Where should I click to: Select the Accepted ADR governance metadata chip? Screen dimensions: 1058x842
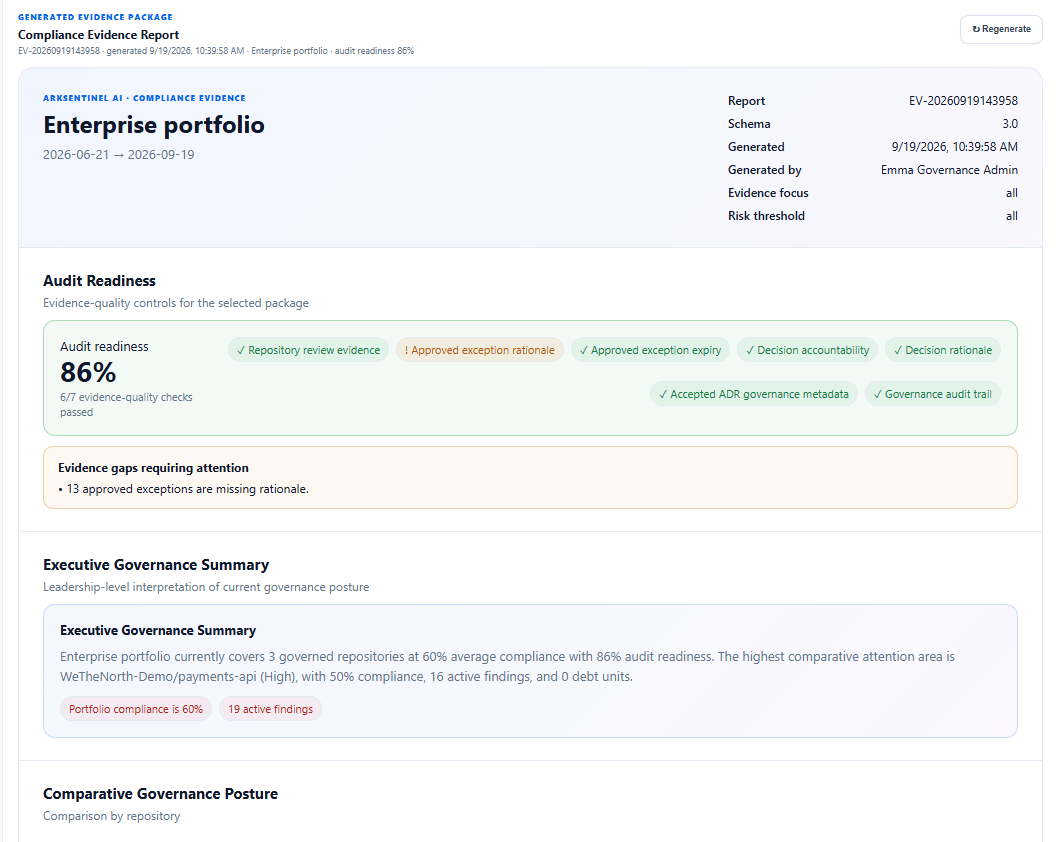pyautogui.click(x=754, y=394)
